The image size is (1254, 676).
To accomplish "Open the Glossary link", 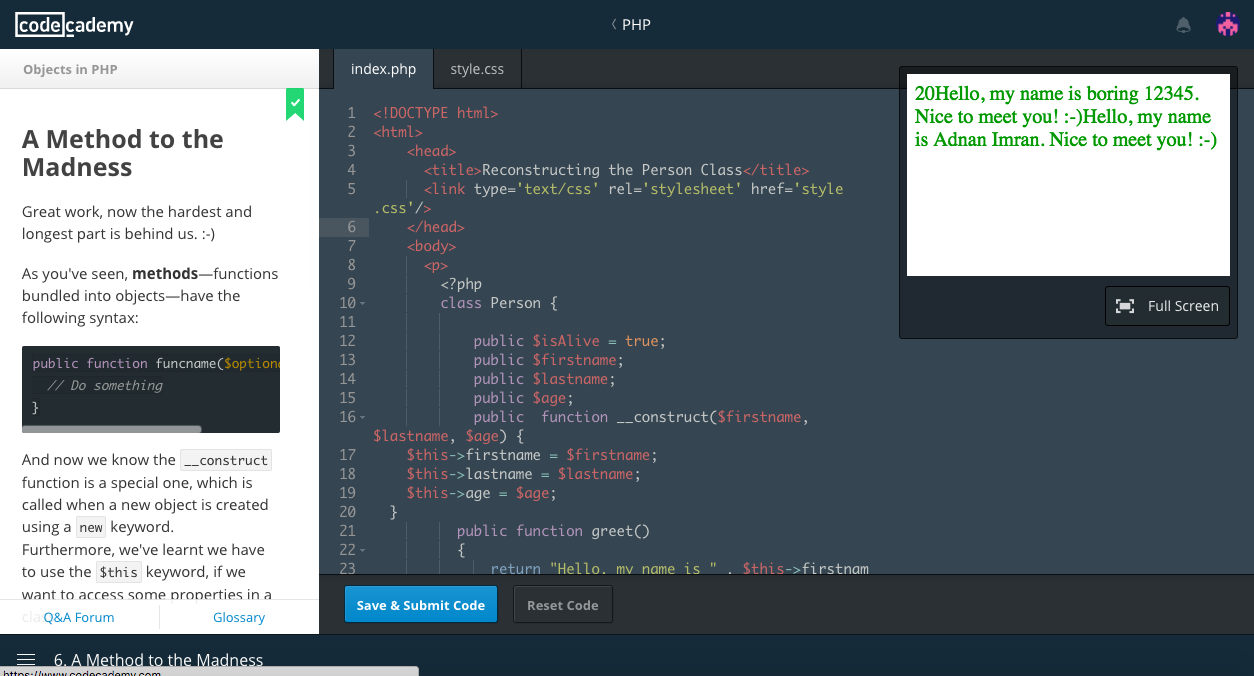I will 239,617.
